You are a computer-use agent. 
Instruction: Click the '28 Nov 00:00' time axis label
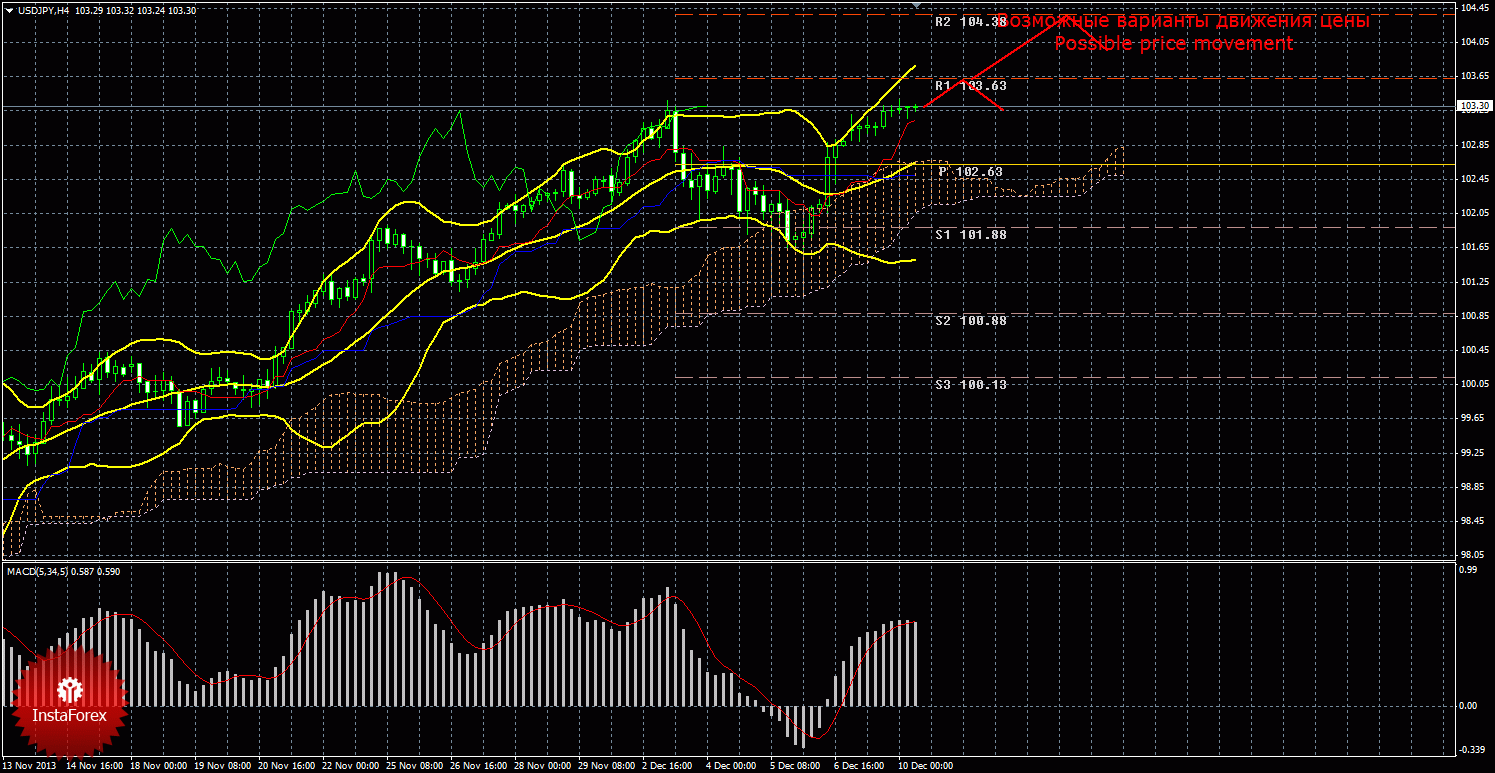coord(542,766)
